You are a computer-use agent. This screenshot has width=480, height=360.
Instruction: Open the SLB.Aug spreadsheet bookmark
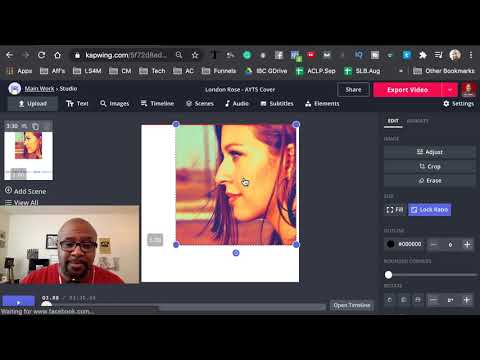coord(362,71)
